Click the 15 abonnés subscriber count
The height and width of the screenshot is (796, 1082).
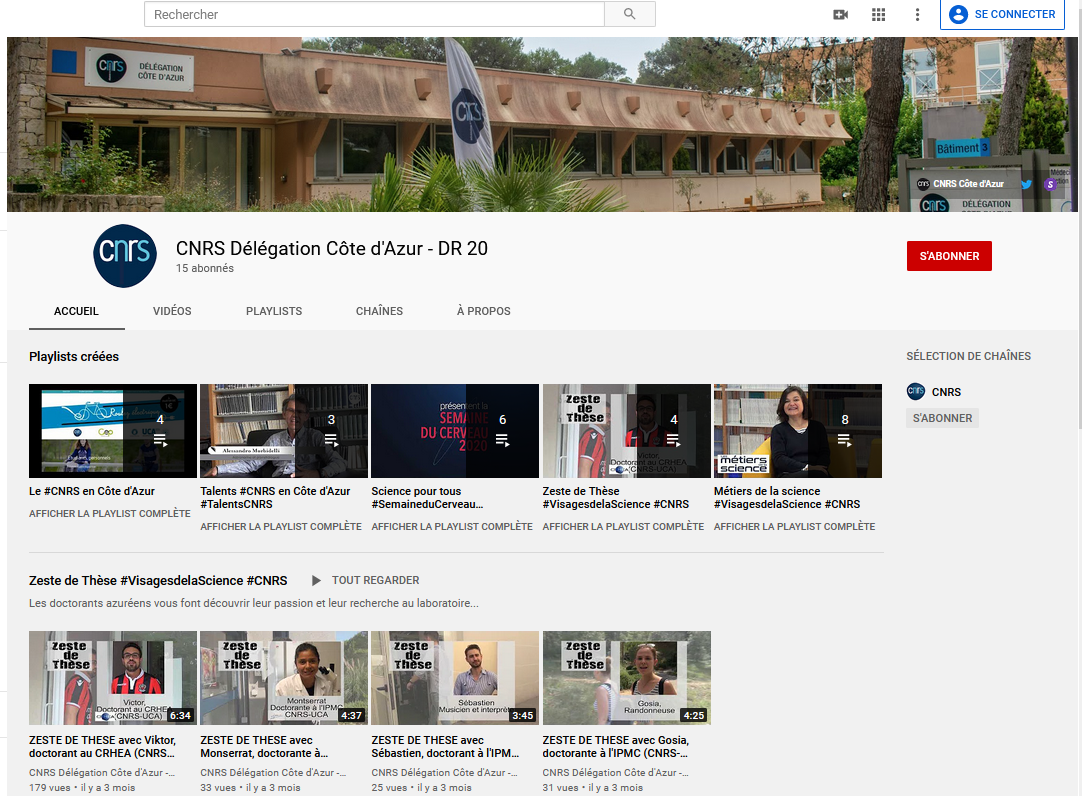pyautogui.click(x=204, y=268)
